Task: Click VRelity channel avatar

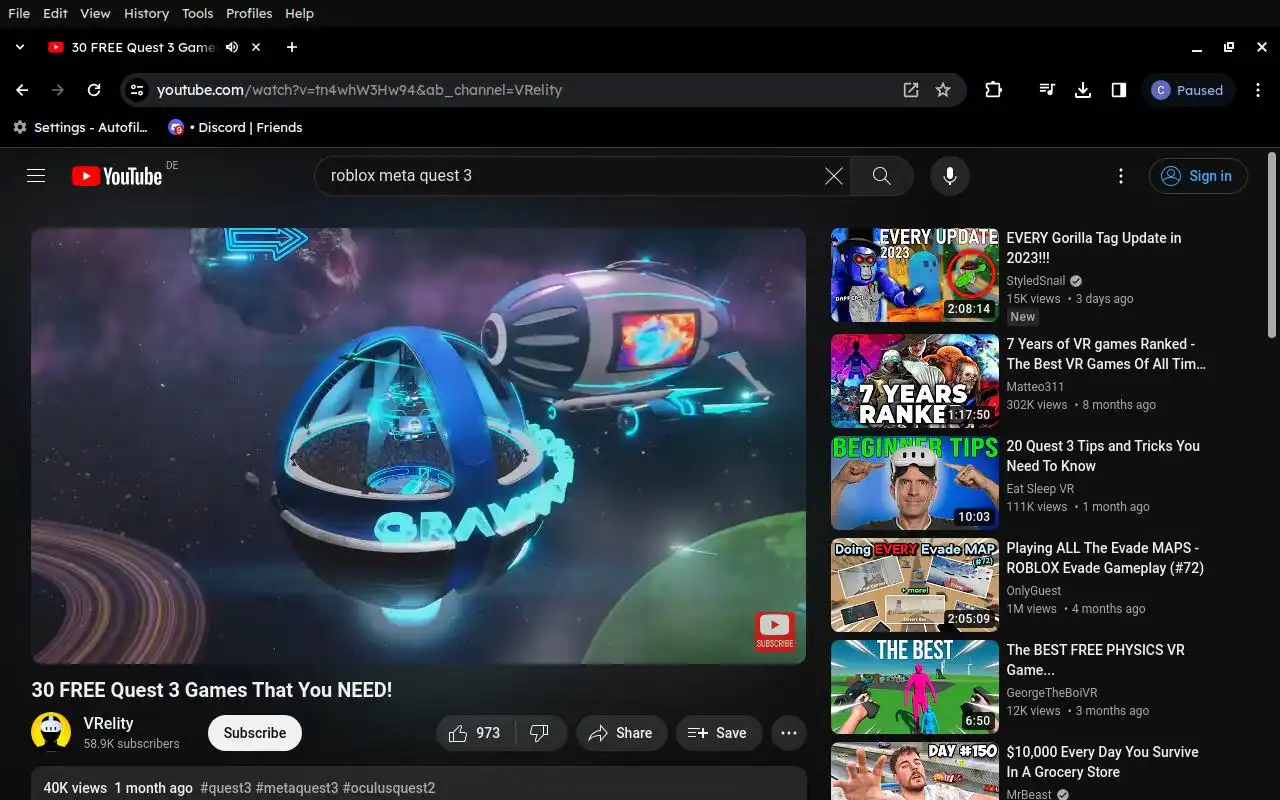Action: 51,733
